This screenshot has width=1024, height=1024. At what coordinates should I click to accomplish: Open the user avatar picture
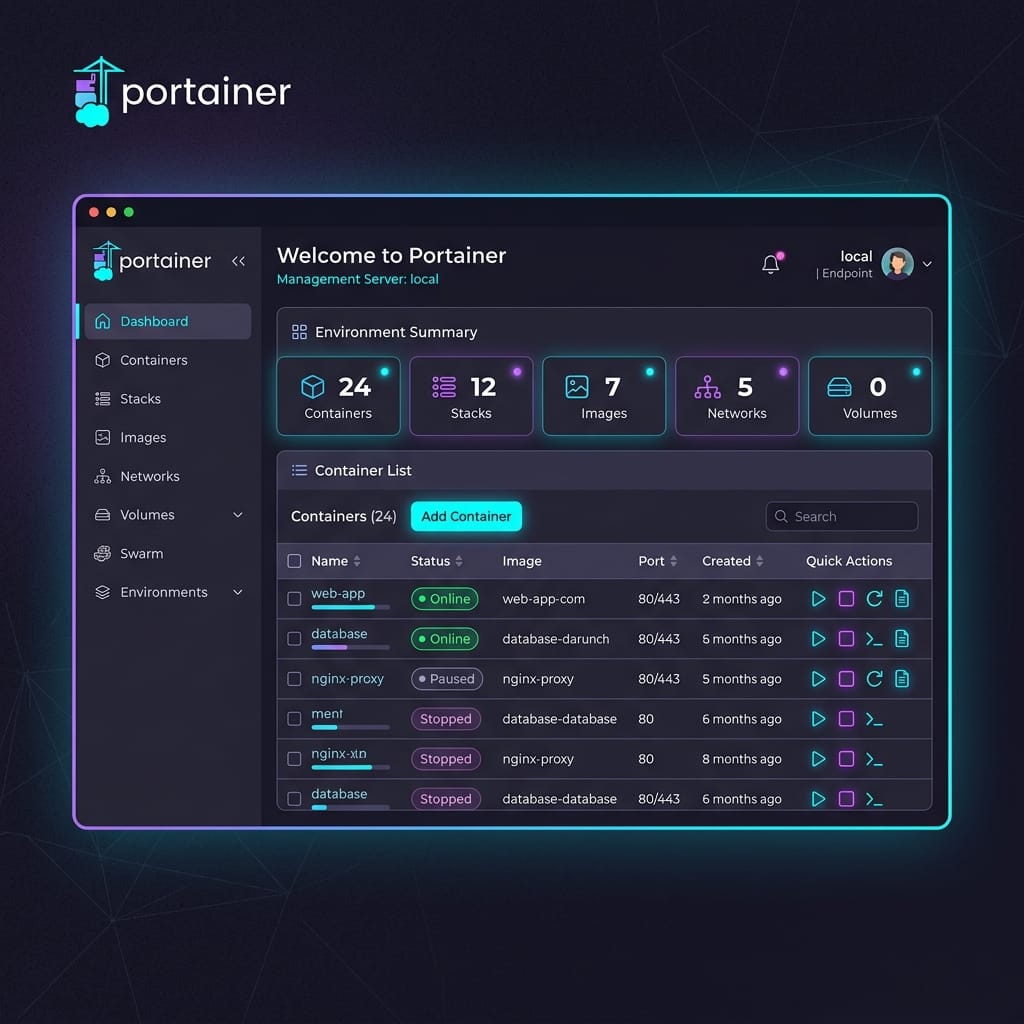click(x=897, y=264)
